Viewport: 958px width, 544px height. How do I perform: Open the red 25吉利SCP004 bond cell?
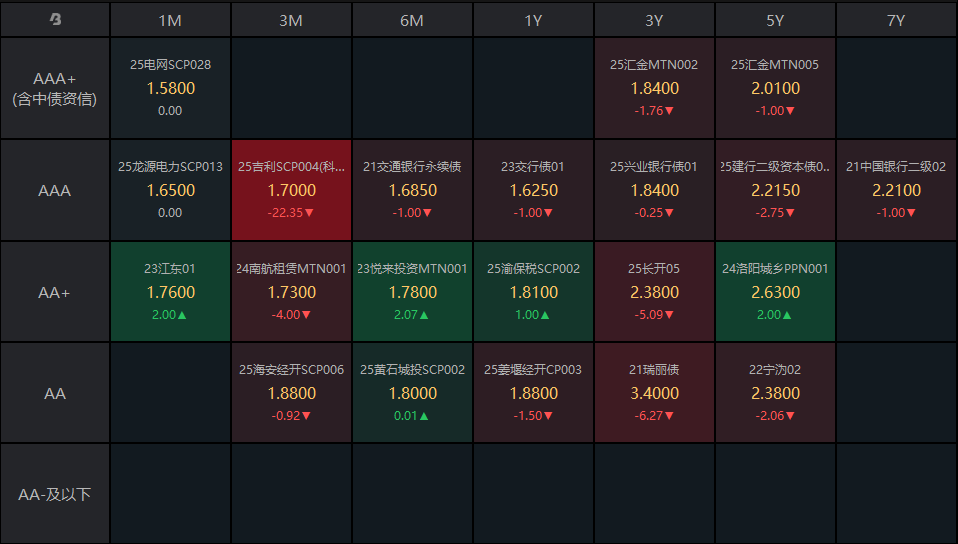pos(291,190)
